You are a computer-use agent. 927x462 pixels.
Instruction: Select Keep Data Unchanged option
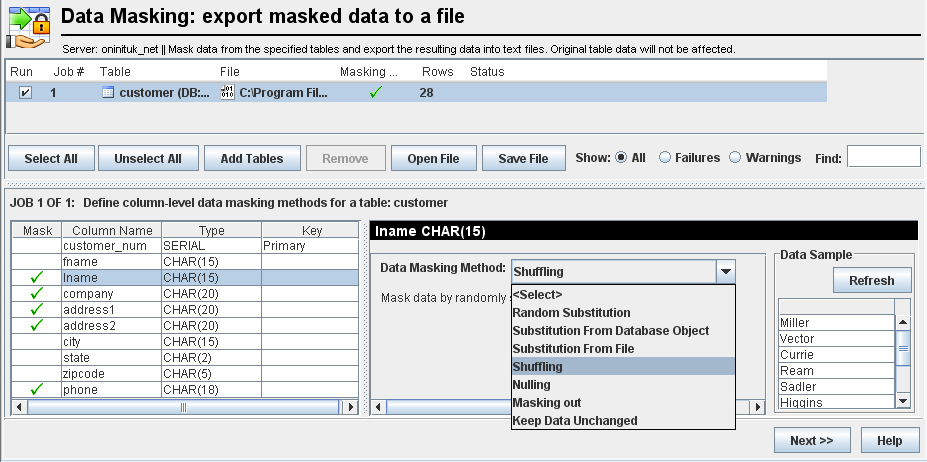(574, 421)
